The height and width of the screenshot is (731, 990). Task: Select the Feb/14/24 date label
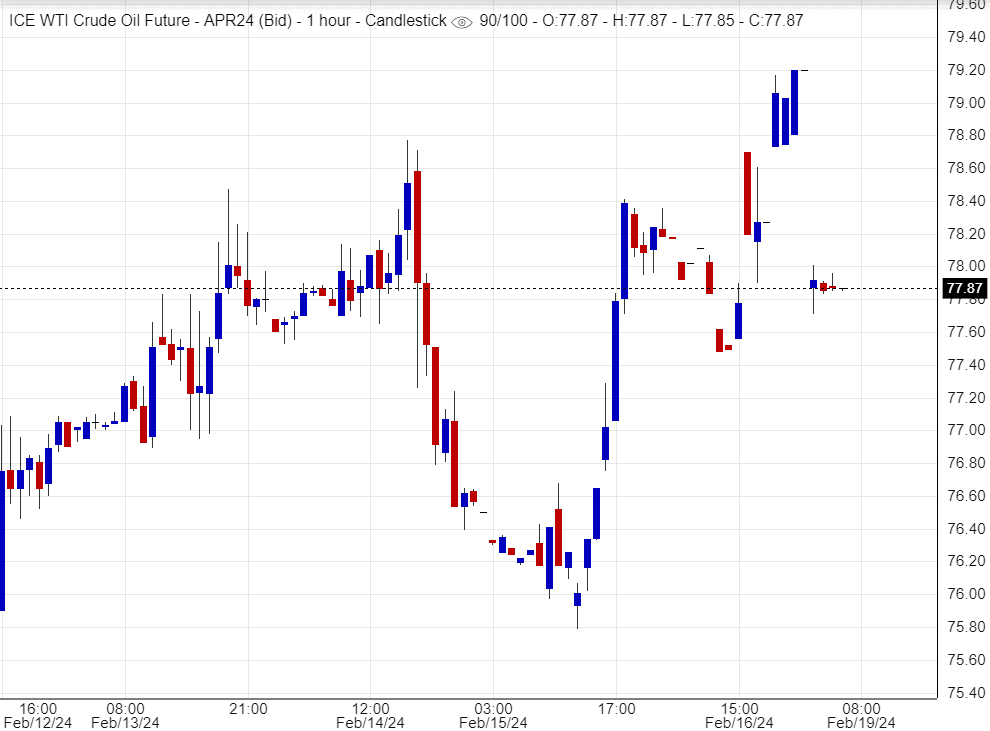point(370,722)
